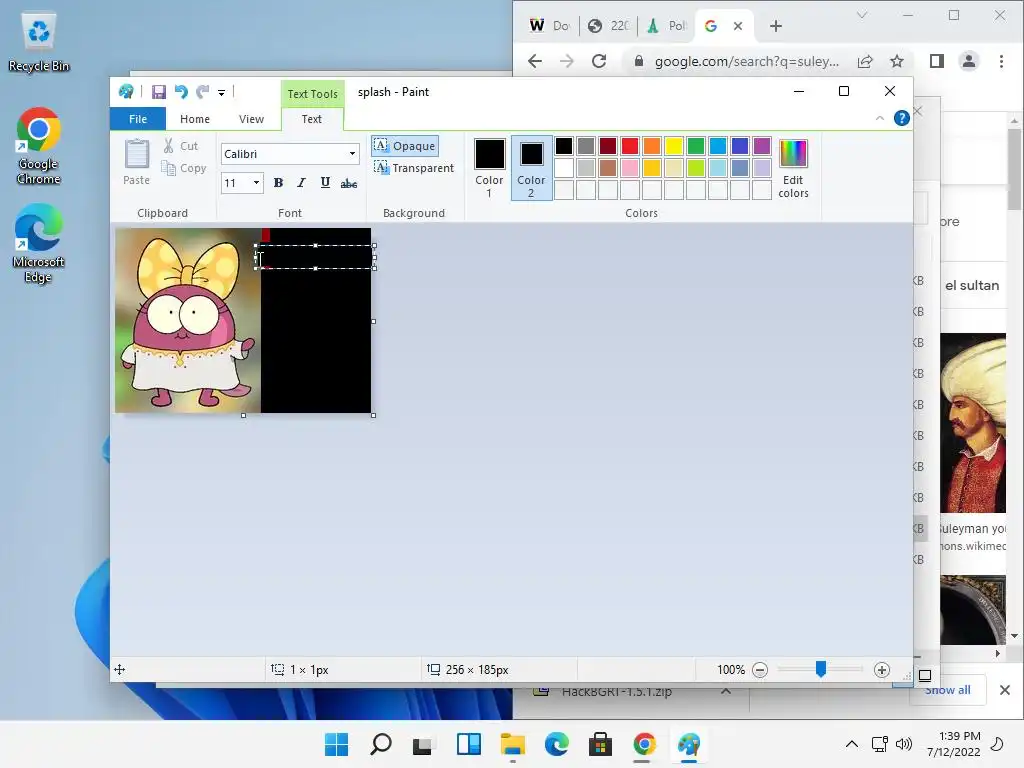This screenshot has width=1024, height=768.
Task: Undo the last action in Paint
Action: (181, 92)
